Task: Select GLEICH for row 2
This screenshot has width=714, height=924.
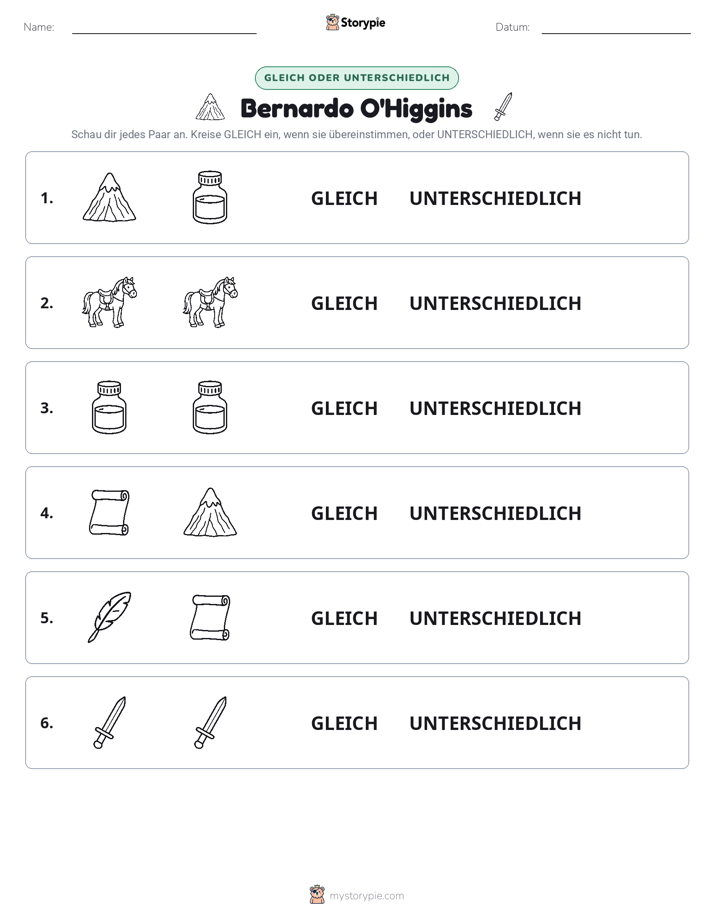Action: [344, 303]
